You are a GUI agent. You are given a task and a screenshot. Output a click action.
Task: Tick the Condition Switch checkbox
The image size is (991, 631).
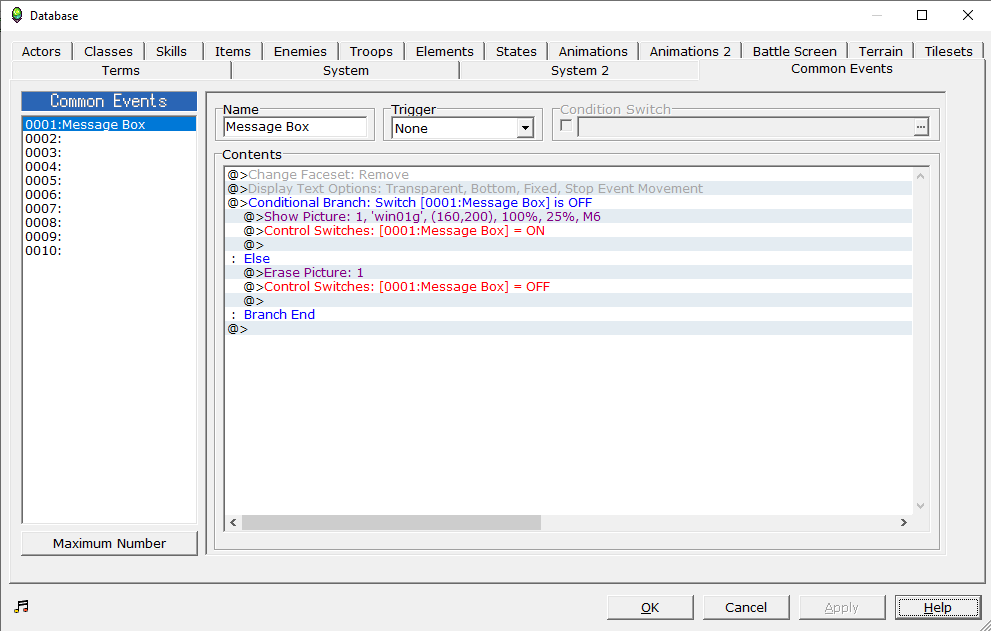566,126
